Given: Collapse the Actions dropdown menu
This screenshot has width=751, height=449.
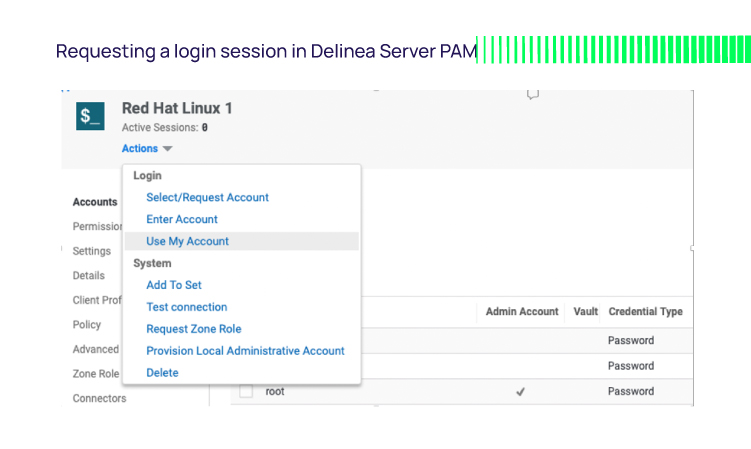Looking at the screenshot, I should tap(147, 149).
